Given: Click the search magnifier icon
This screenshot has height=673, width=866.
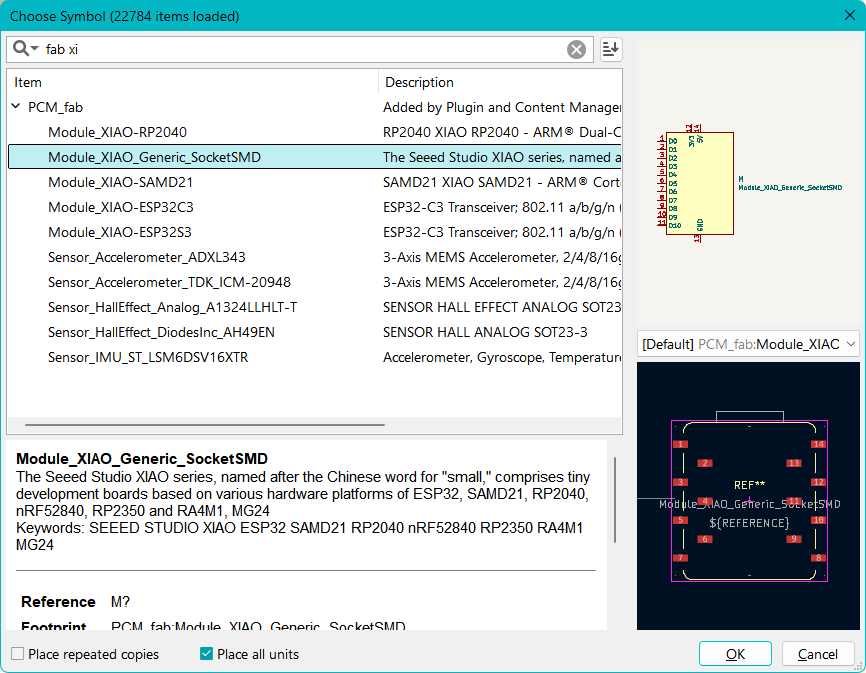Looking at the screenshot, I should coord(20,49).
